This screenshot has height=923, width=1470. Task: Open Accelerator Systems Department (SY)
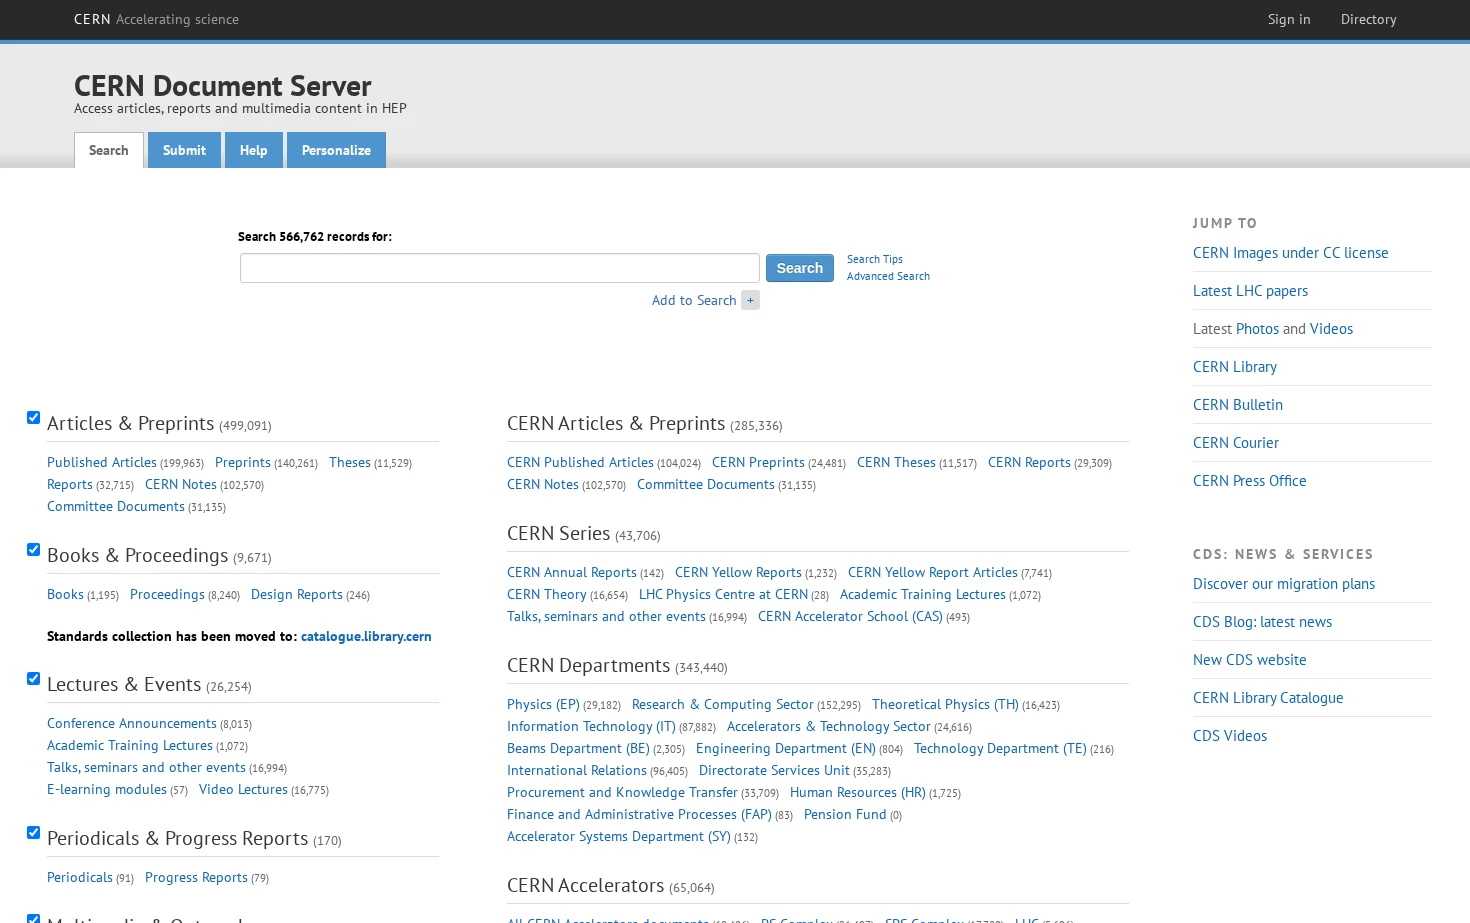[x=619, y=836]
